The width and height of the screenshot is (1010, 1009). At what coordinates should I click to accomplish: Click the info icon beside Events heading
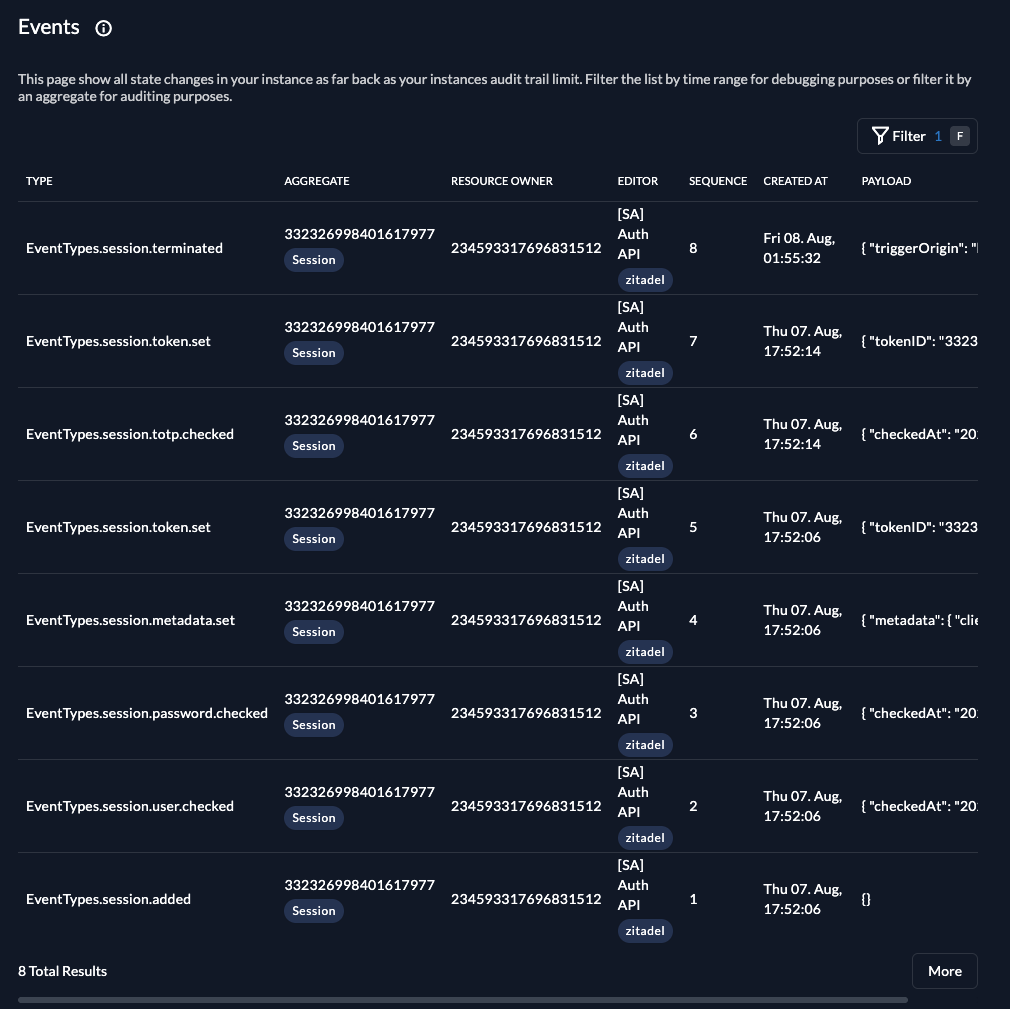[x=103, y=28]
